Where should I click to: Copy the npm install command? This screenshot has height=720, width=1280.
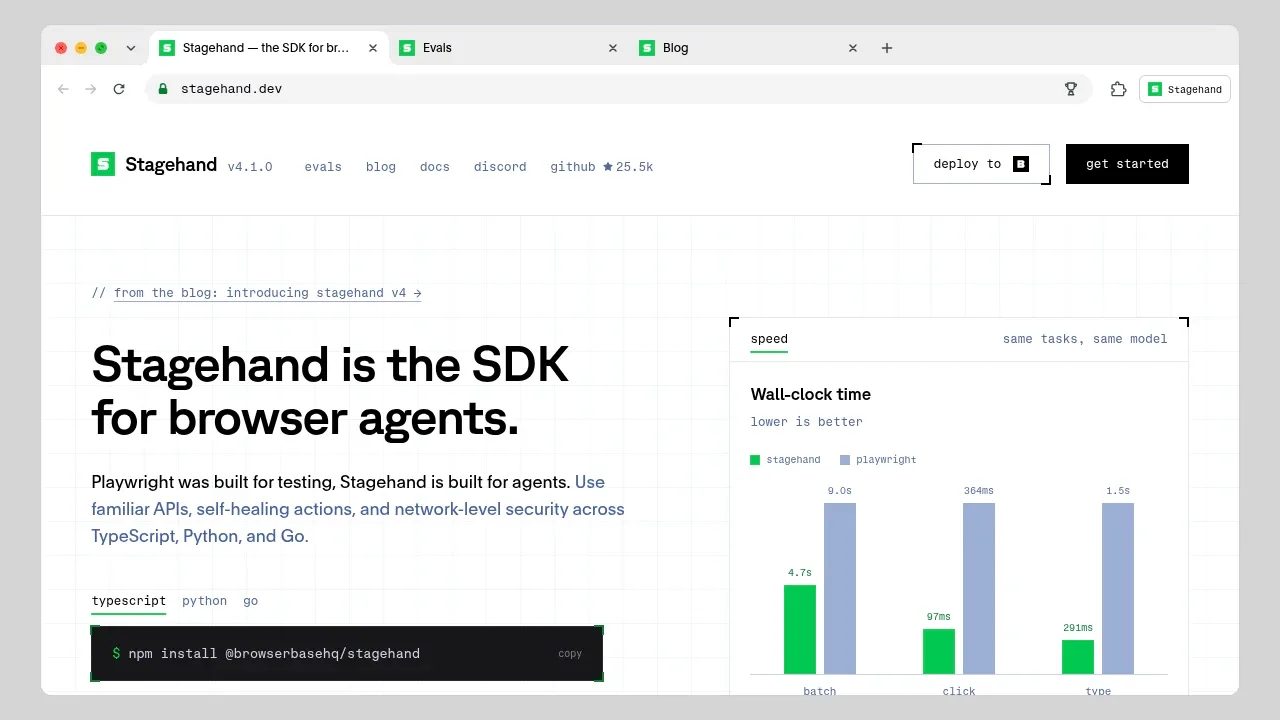570,654
